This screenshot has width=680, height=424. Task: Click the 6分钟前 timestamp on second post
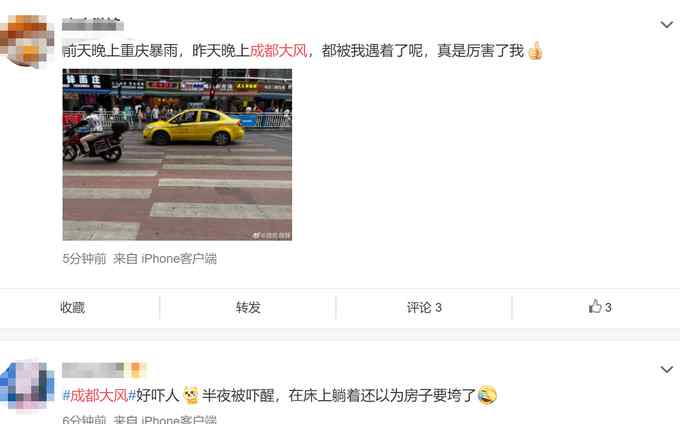click(85, 419)
